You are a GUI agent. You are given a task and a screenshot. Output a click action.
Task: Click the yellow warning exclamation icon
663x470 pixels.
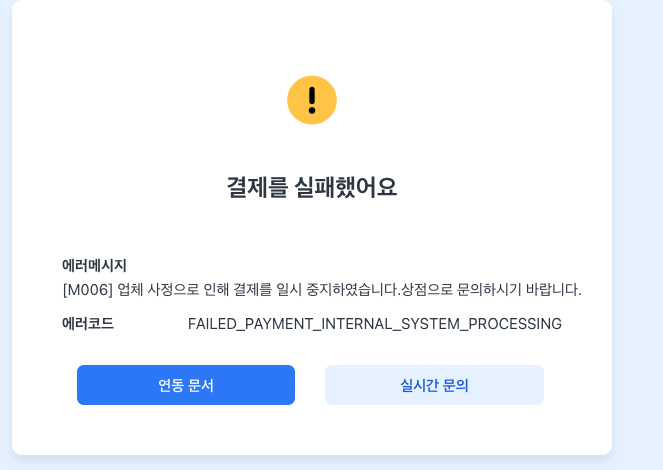[x=312, y=100]
